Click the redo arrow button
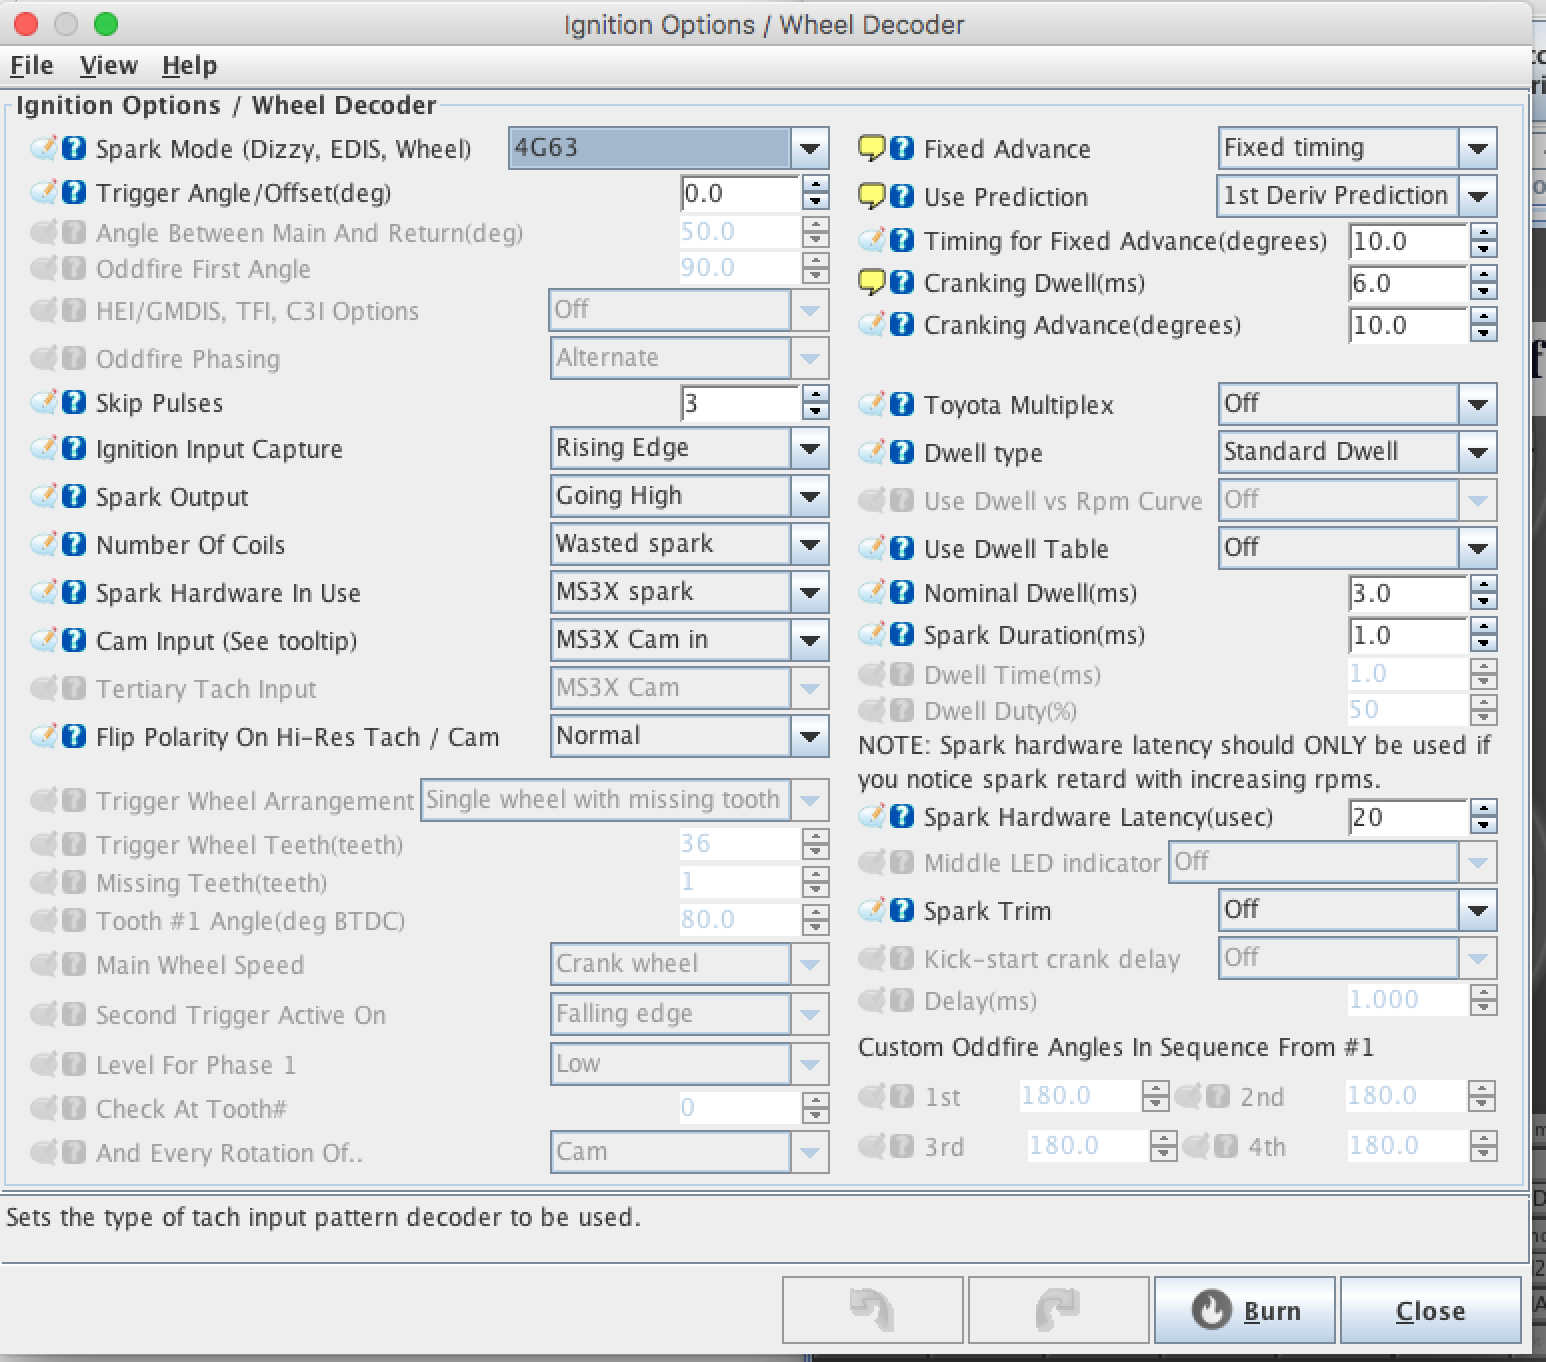Screen dimensions: 1546x1362 point(1058,1310)
